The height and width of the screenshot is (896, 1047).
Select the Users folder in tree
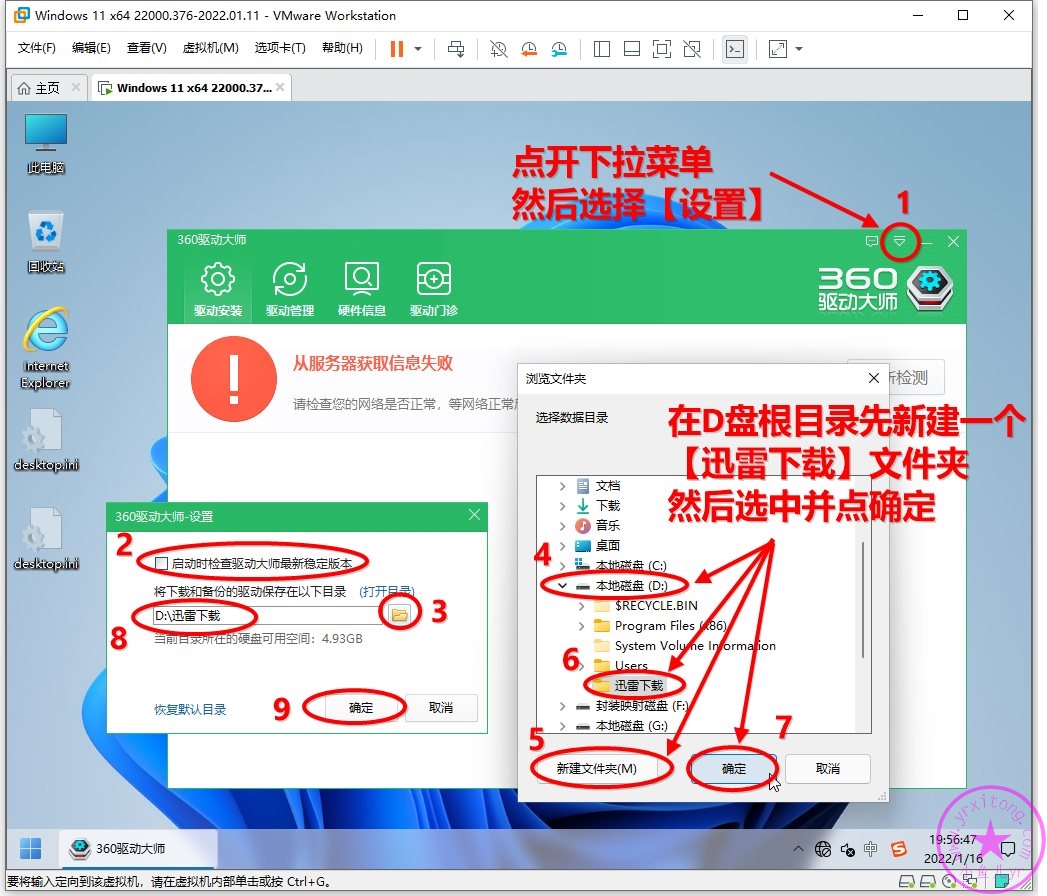coord(621,666)
